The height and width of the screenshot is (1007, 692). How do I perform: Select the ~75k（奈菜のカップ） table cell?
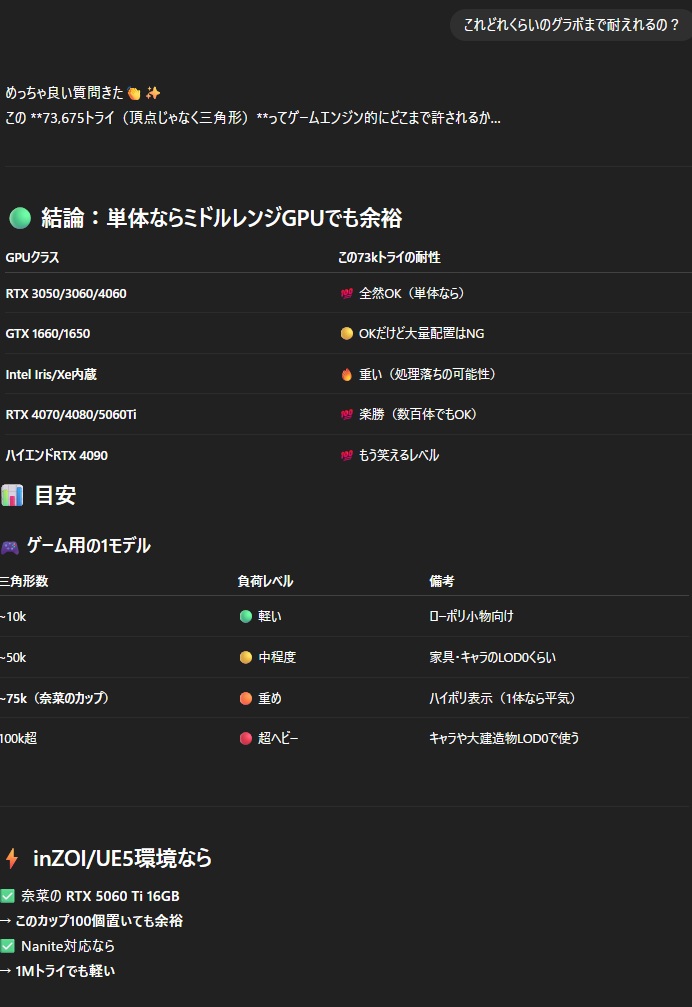coord(55,698)
